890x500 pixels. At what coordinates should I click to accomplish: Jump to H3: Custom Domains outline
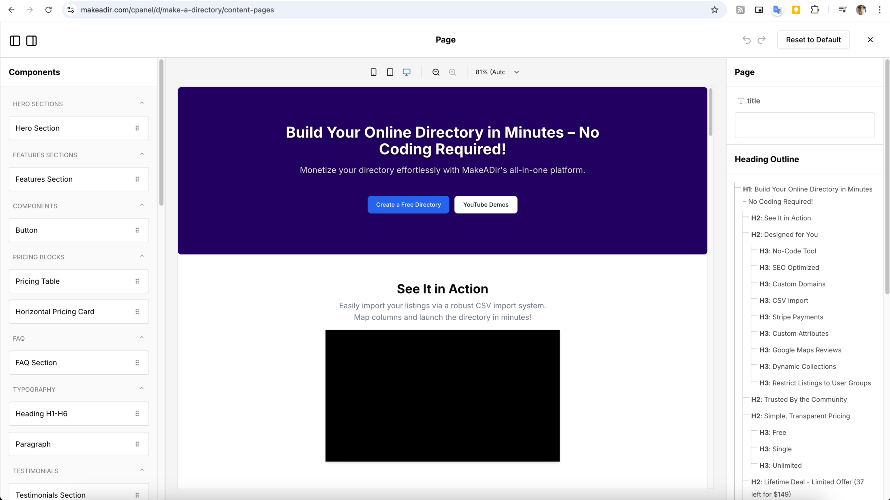(x=792, y=284)
